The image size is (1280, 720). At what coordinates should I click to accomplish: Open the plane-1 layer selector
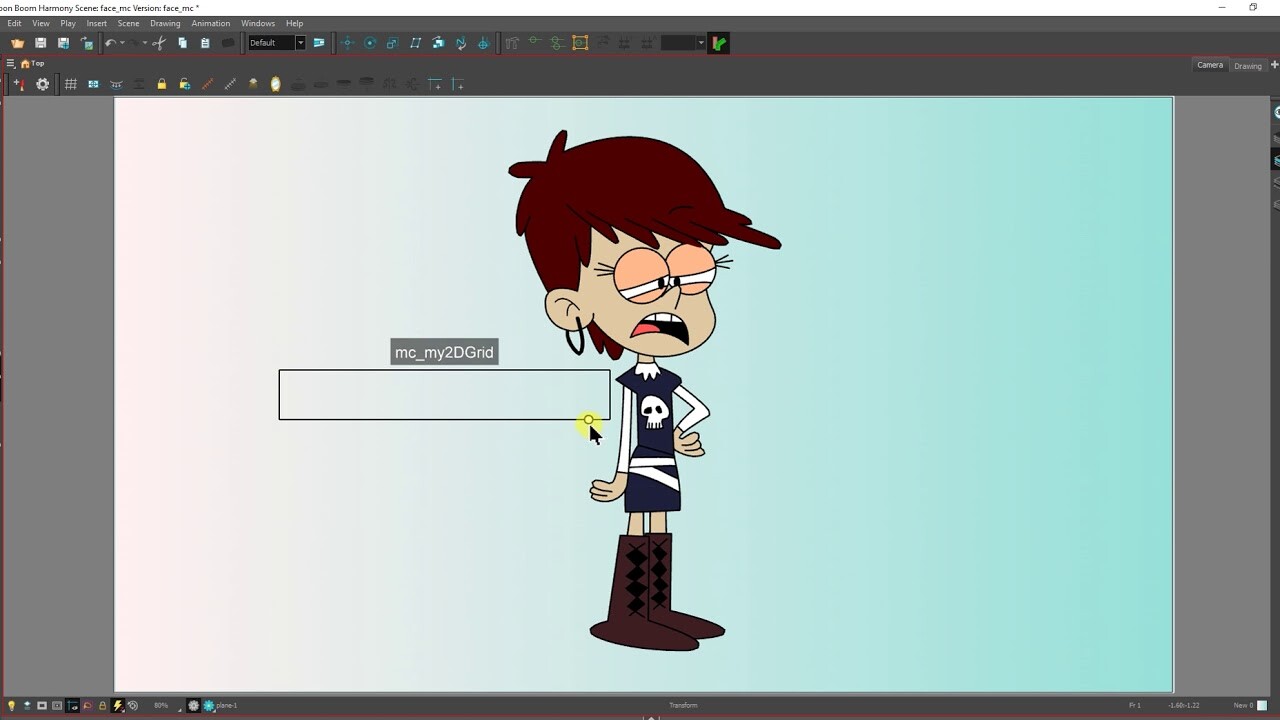(x=221, y=705)
